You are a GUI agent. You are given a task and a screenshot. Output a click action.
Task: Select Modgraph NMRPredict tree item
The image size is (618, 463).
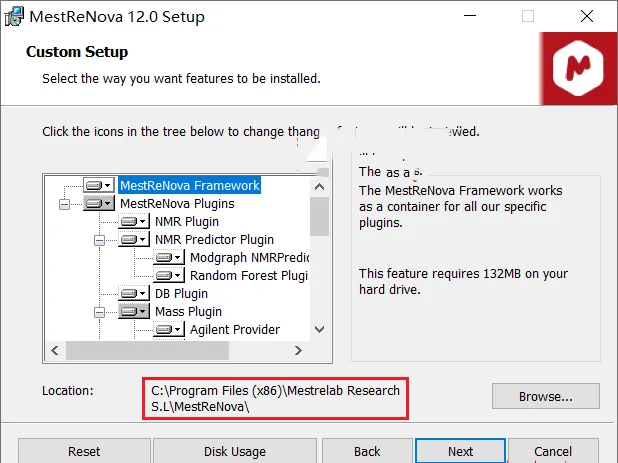[x=249, y=257]
